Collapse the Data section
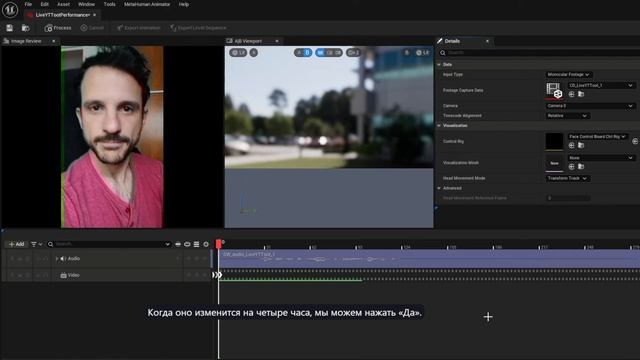 click(439, 64)
